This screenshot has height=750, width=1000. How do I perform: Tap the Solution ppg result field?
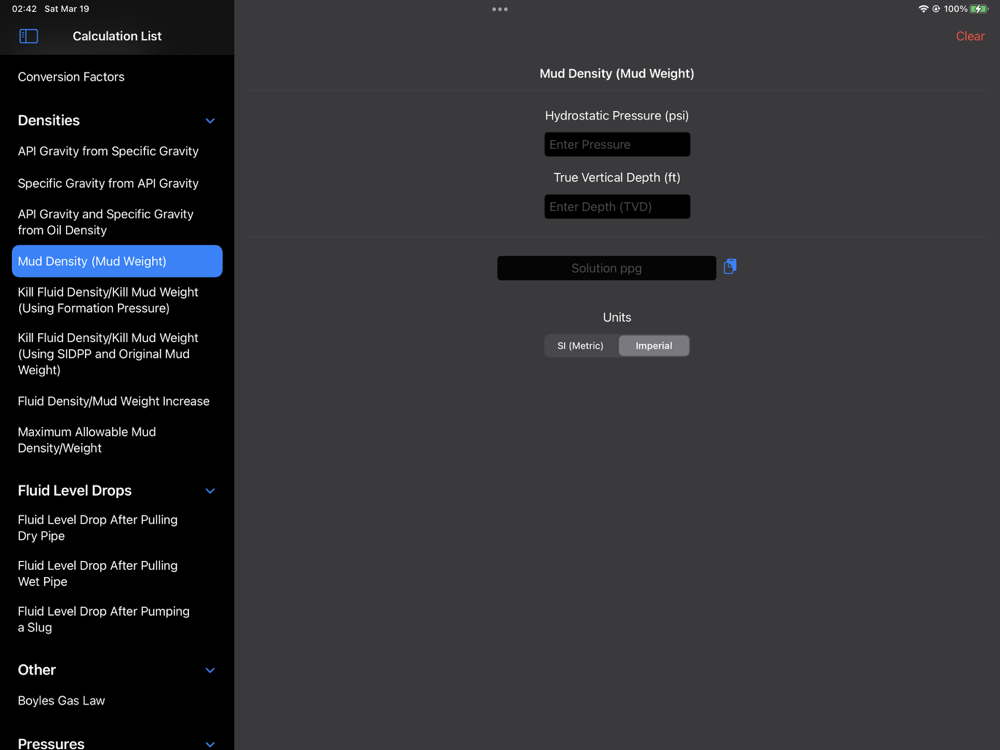pos(607,268)
